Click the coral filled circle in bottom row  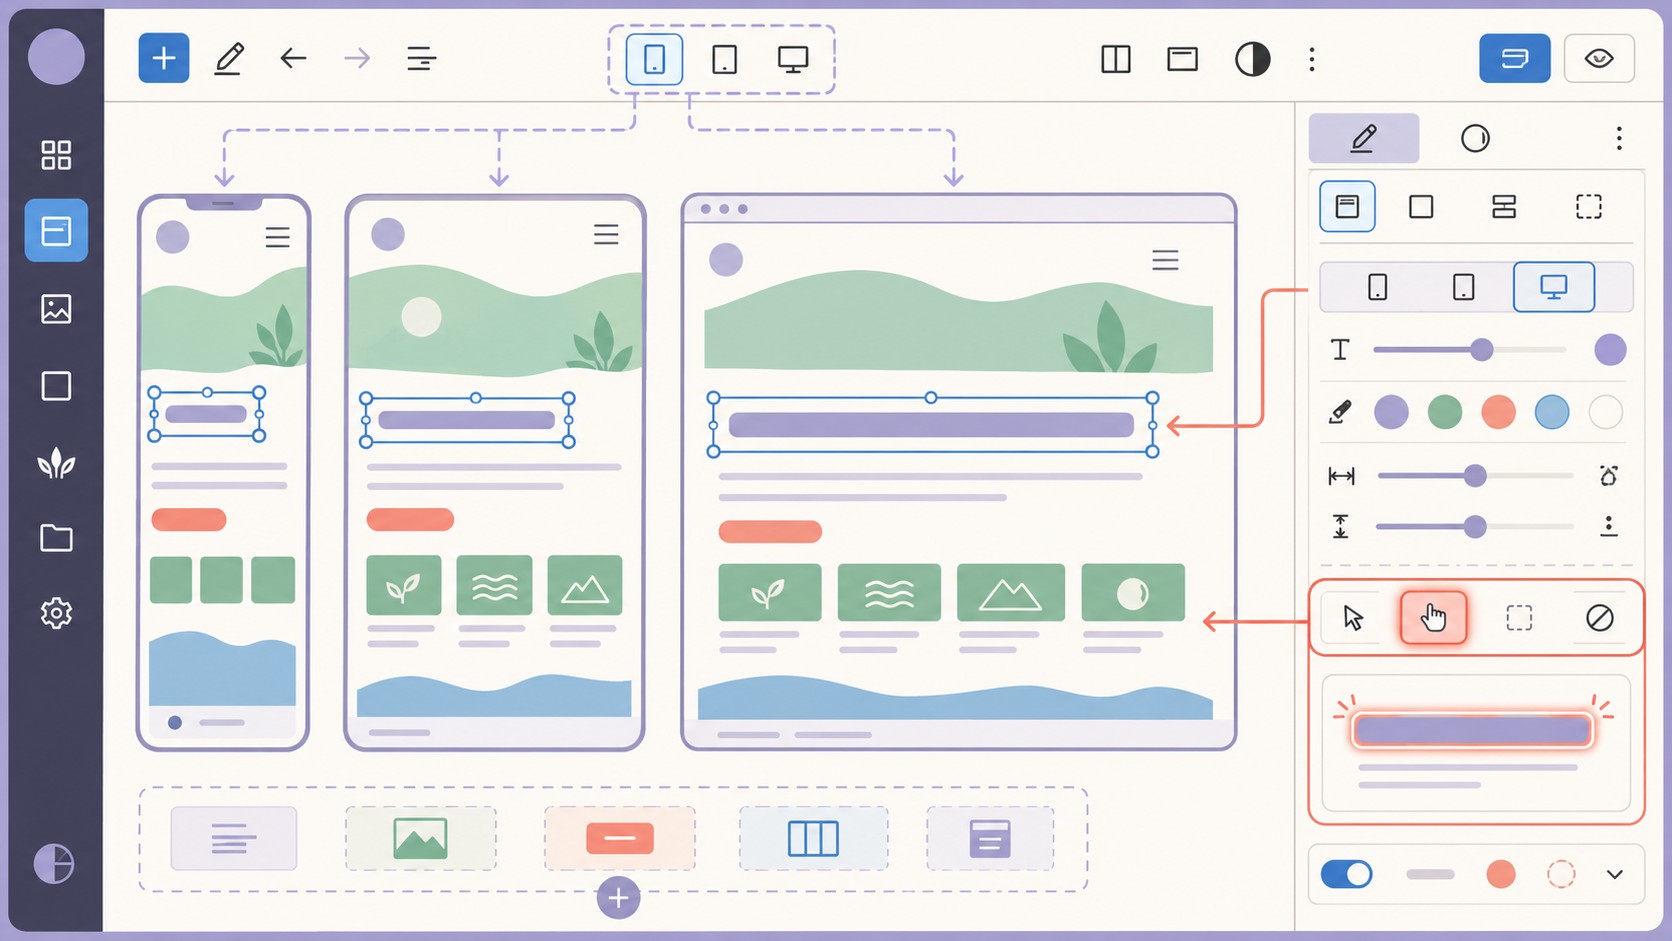pyautogui.click(x=1500, y=874)
